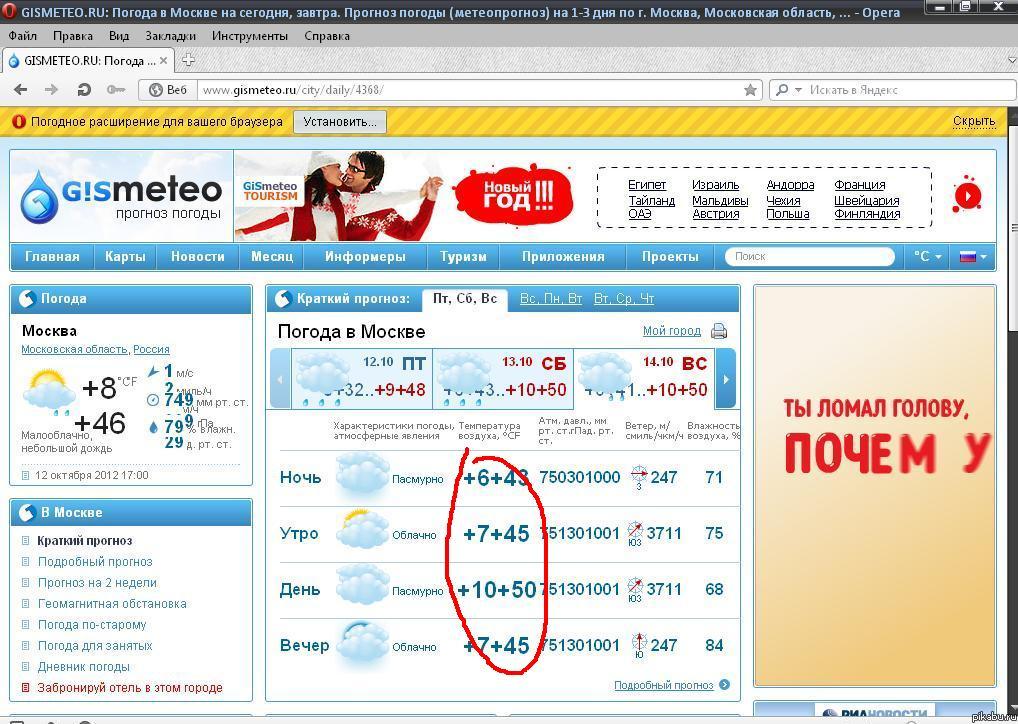Open the °C temperature units dropdown

927,257
